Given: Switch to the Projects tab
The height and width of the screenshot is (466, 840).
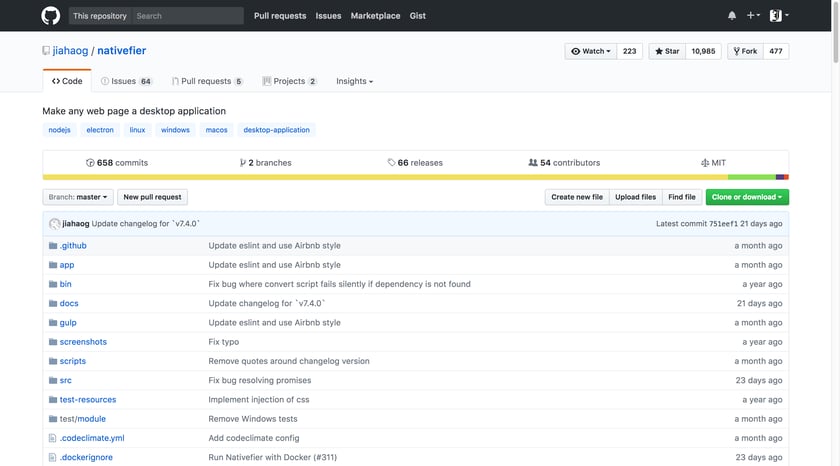Looking at the screenshot, I should (x=289, y=81).
